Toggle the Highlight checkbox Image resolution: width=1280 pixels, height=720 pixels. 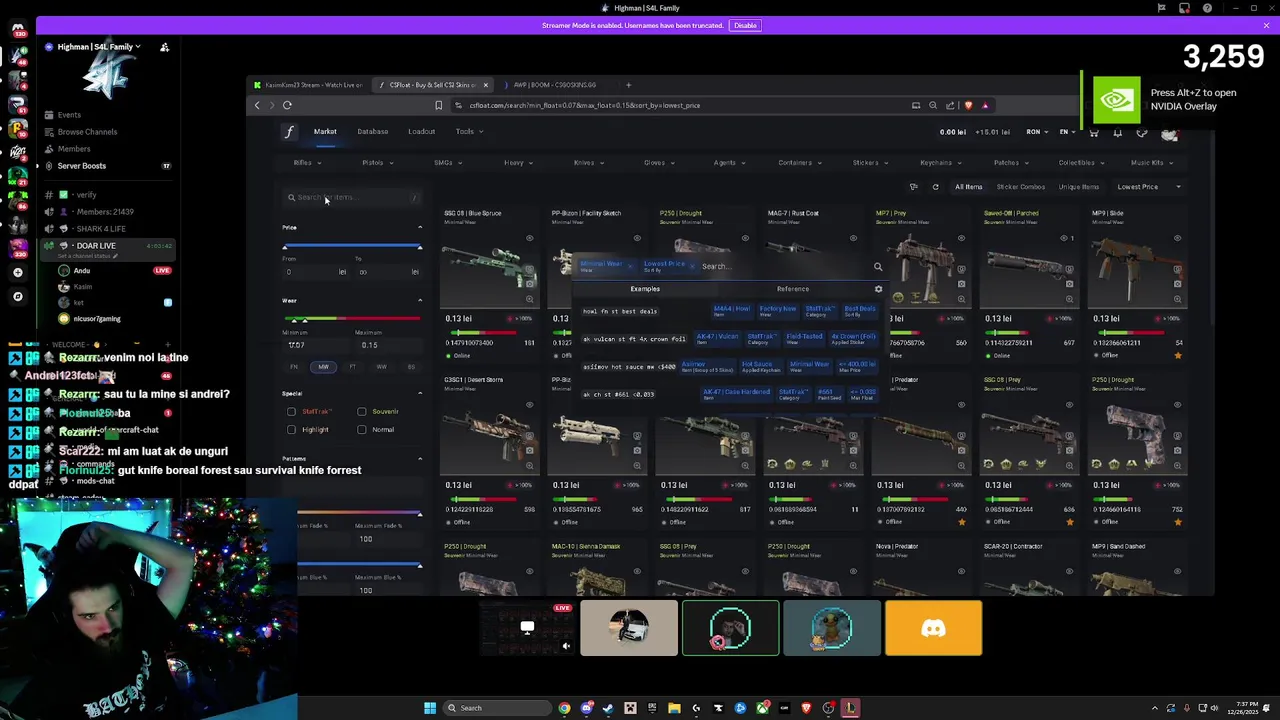pyautogui.click(x=292, y=429)
